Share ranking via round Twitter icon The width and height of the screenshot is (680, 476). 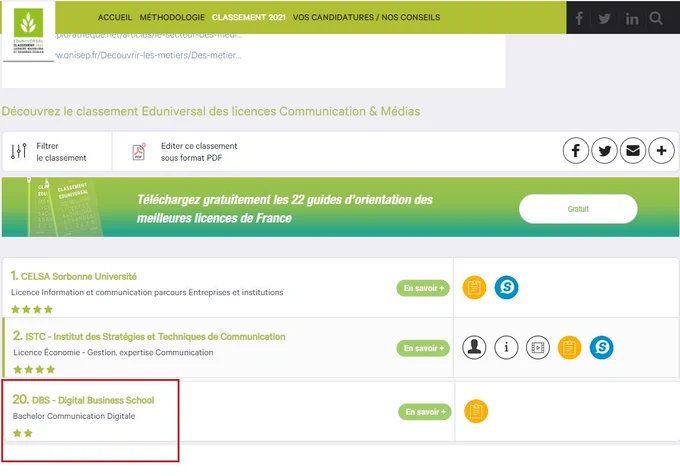click(604, 150)
